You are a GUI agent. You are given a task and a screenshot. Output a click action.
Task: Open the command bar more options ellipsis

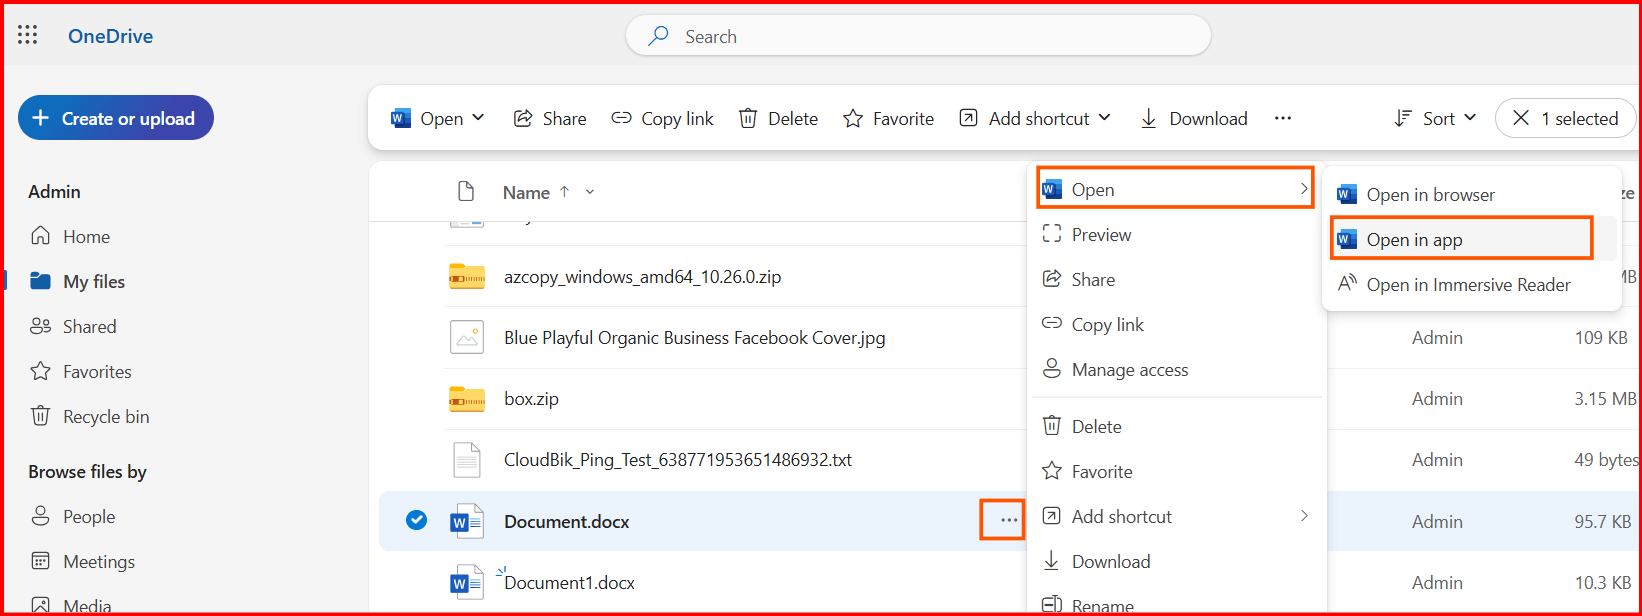(1283, 118)
